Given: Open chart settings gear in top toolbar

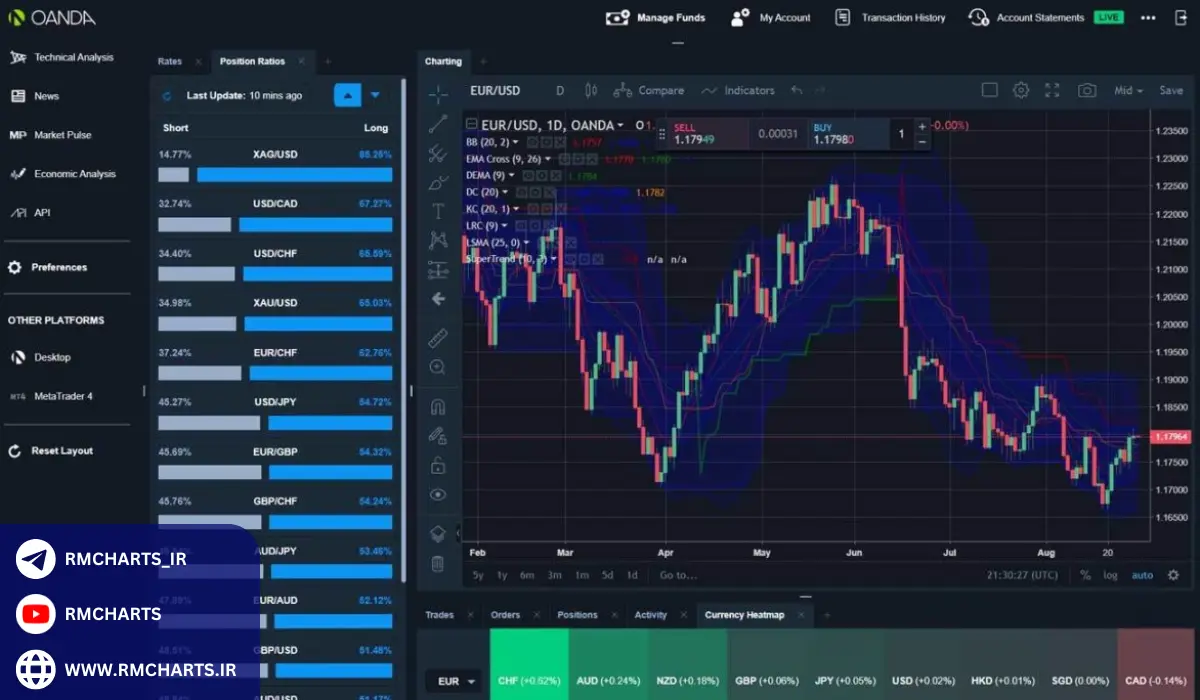Looking at the screenshot, I should (1020, 90).
